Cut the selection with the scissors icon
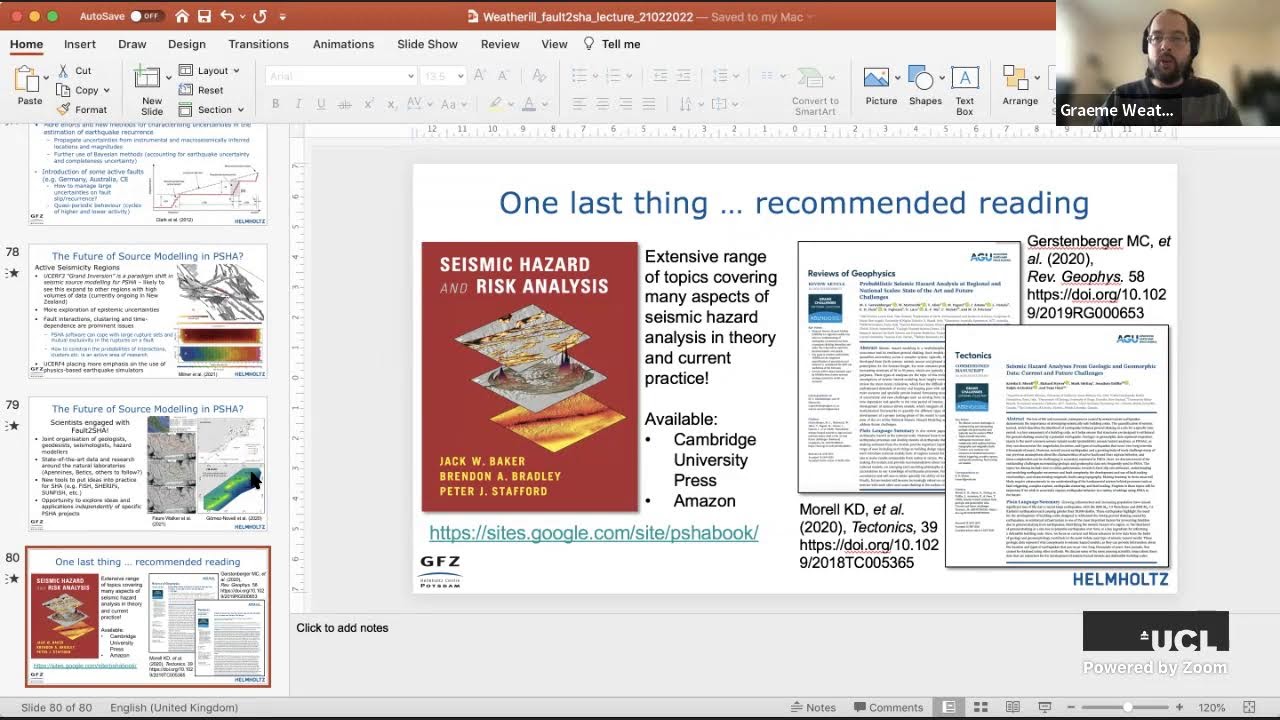The height and width of the screenshot is (720, 1280). pos(64,71)
